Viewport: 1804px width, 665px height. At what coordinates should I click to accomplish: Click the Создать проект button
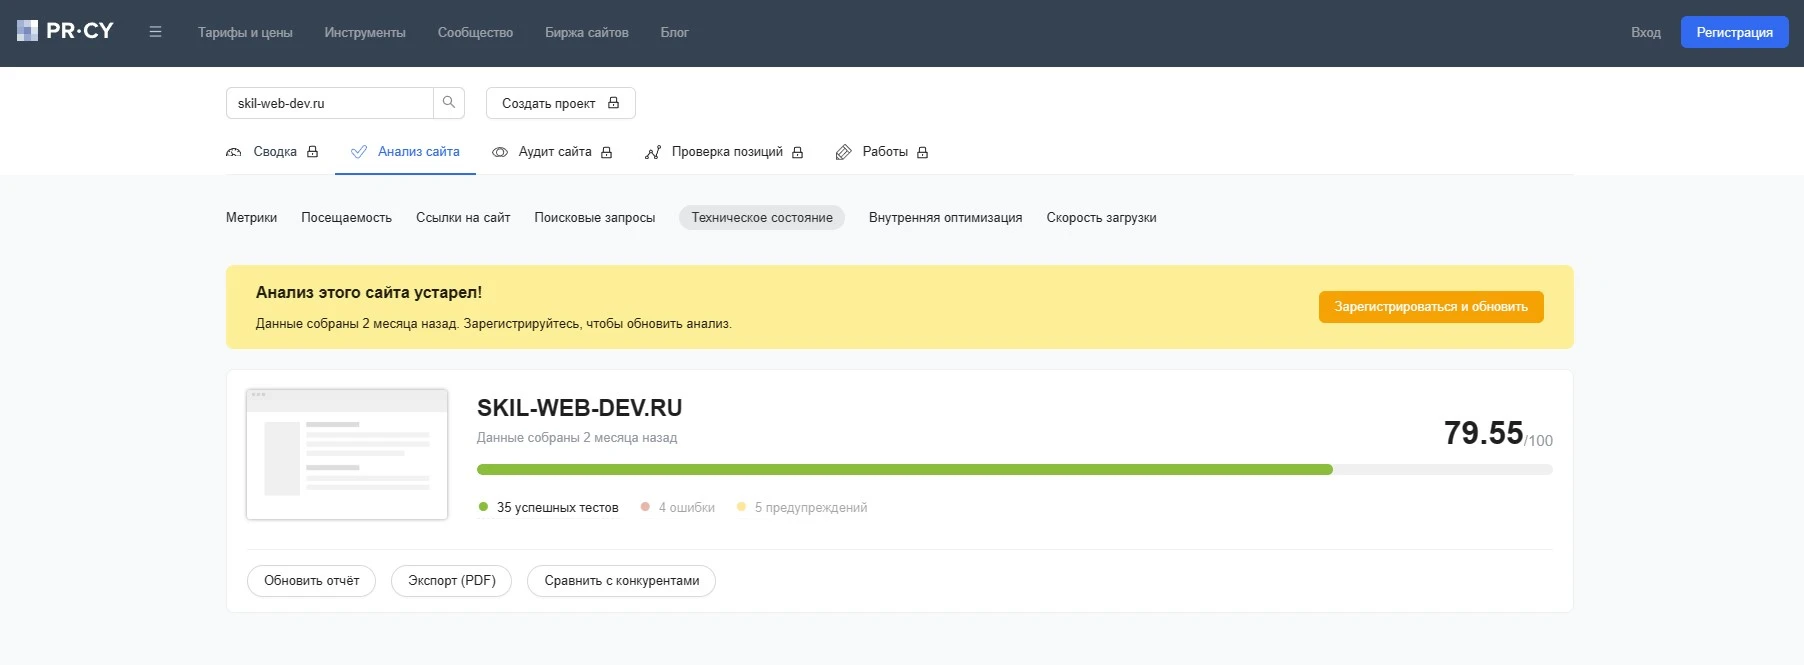tap(561, 103)
